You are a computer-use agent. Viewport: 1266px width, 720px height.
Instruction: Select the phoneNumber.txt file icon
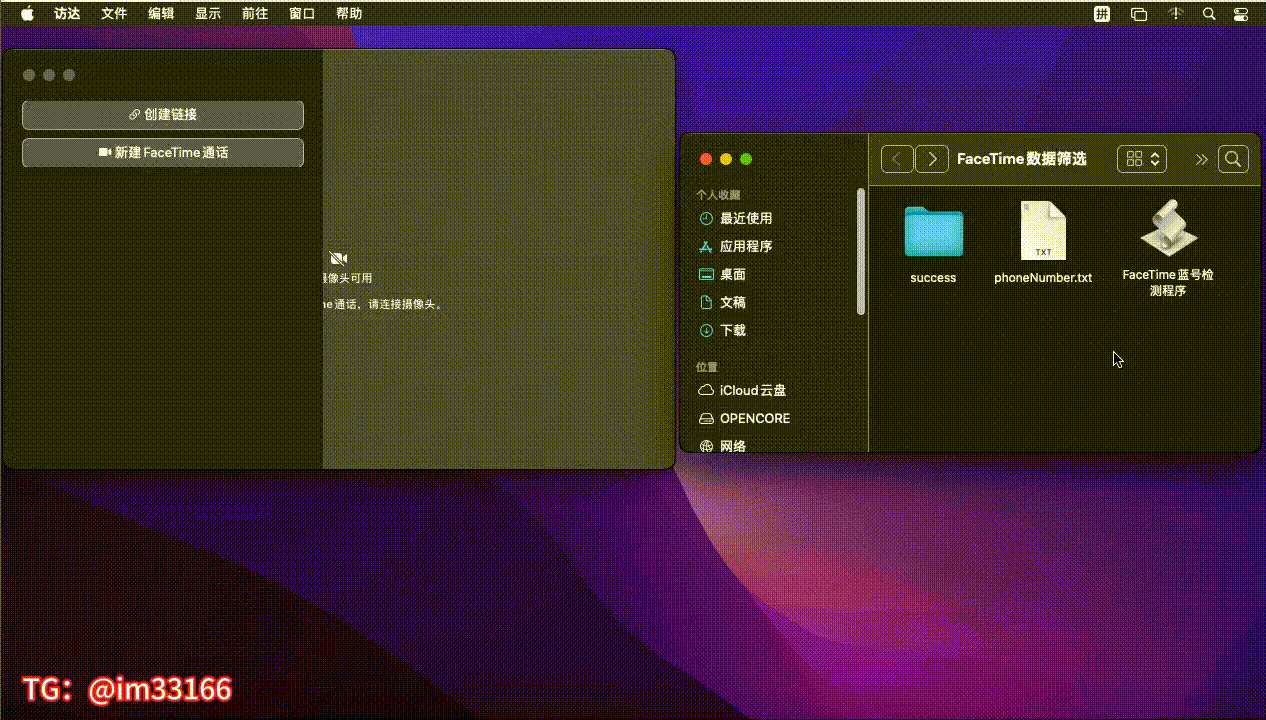point(1043,231)
